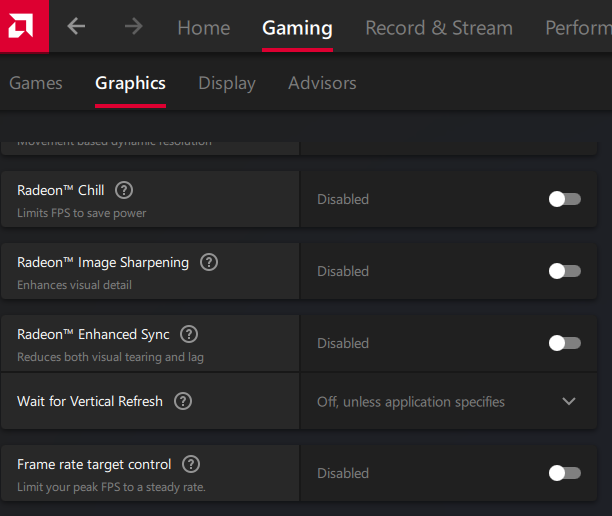
Task: Open the Record & Stream tab
Action: click(x=439, y=28)
